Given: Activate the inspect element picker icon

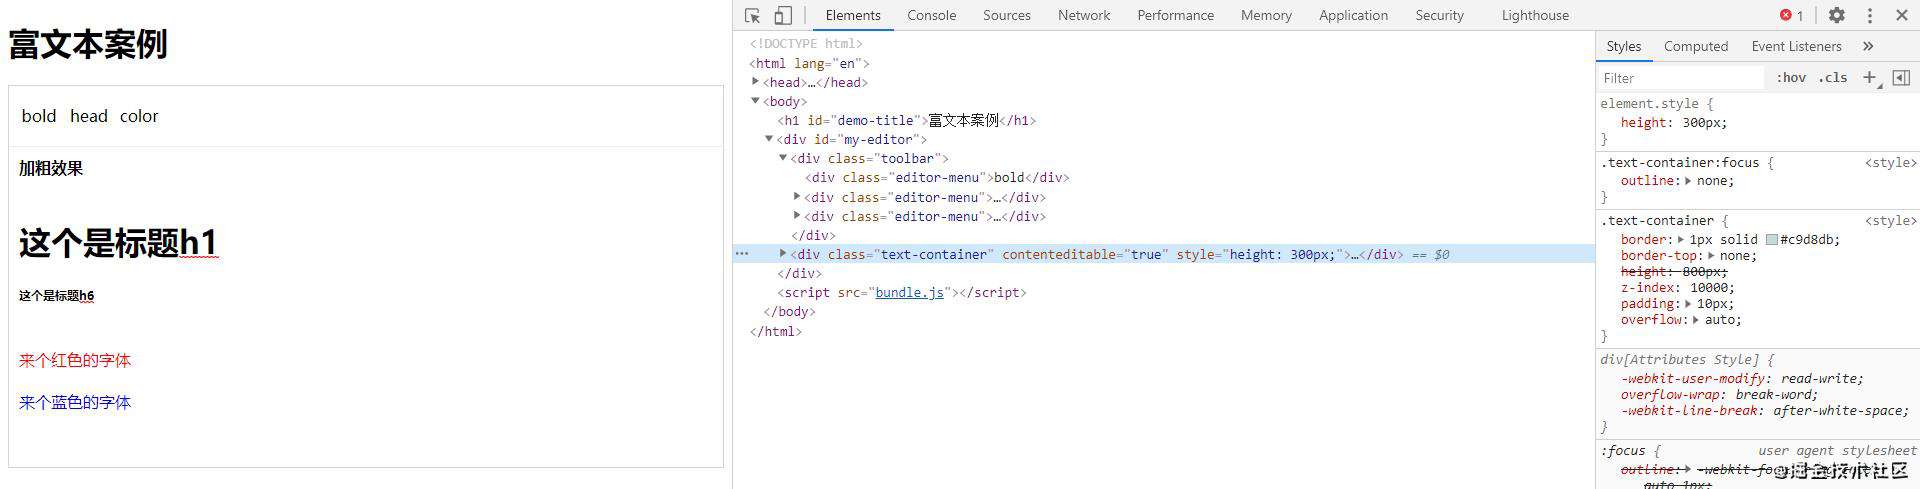Looking at the screenshot, I should tap(753, 15).
